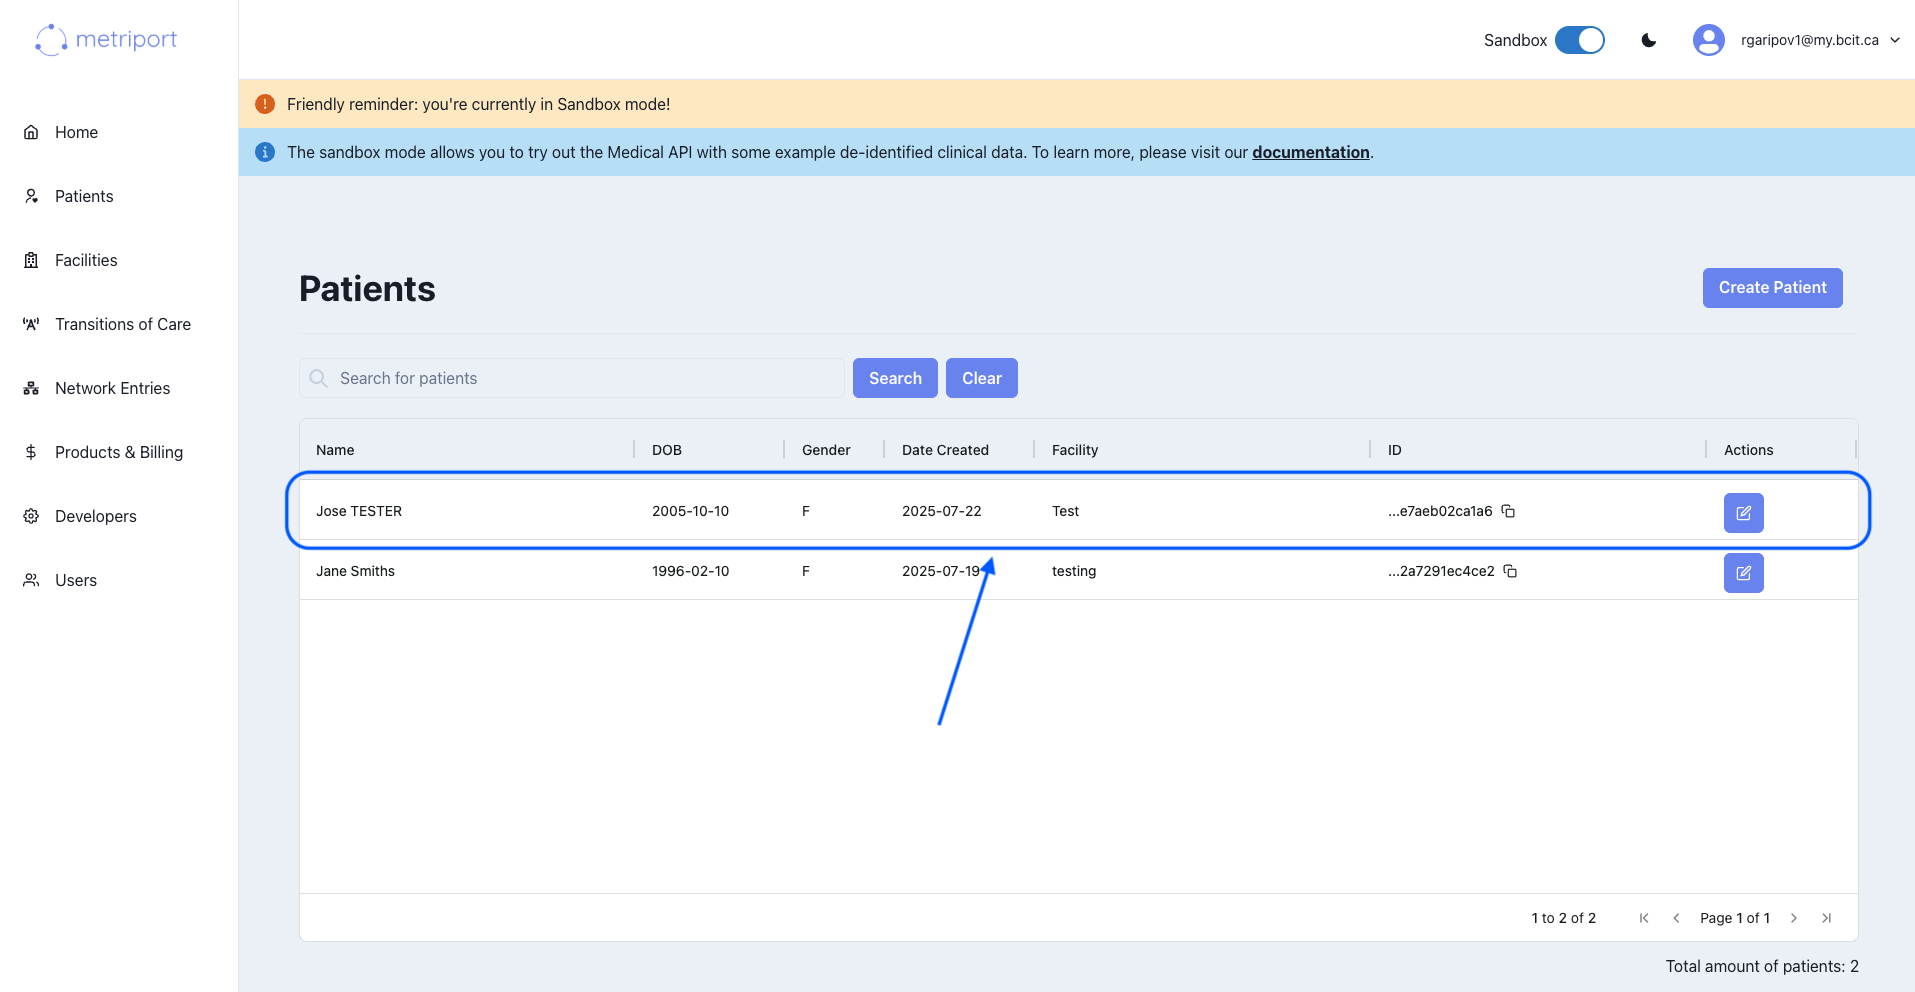
Task: Edit the Jane Smiths patient record
Action: coord(1743,572)
